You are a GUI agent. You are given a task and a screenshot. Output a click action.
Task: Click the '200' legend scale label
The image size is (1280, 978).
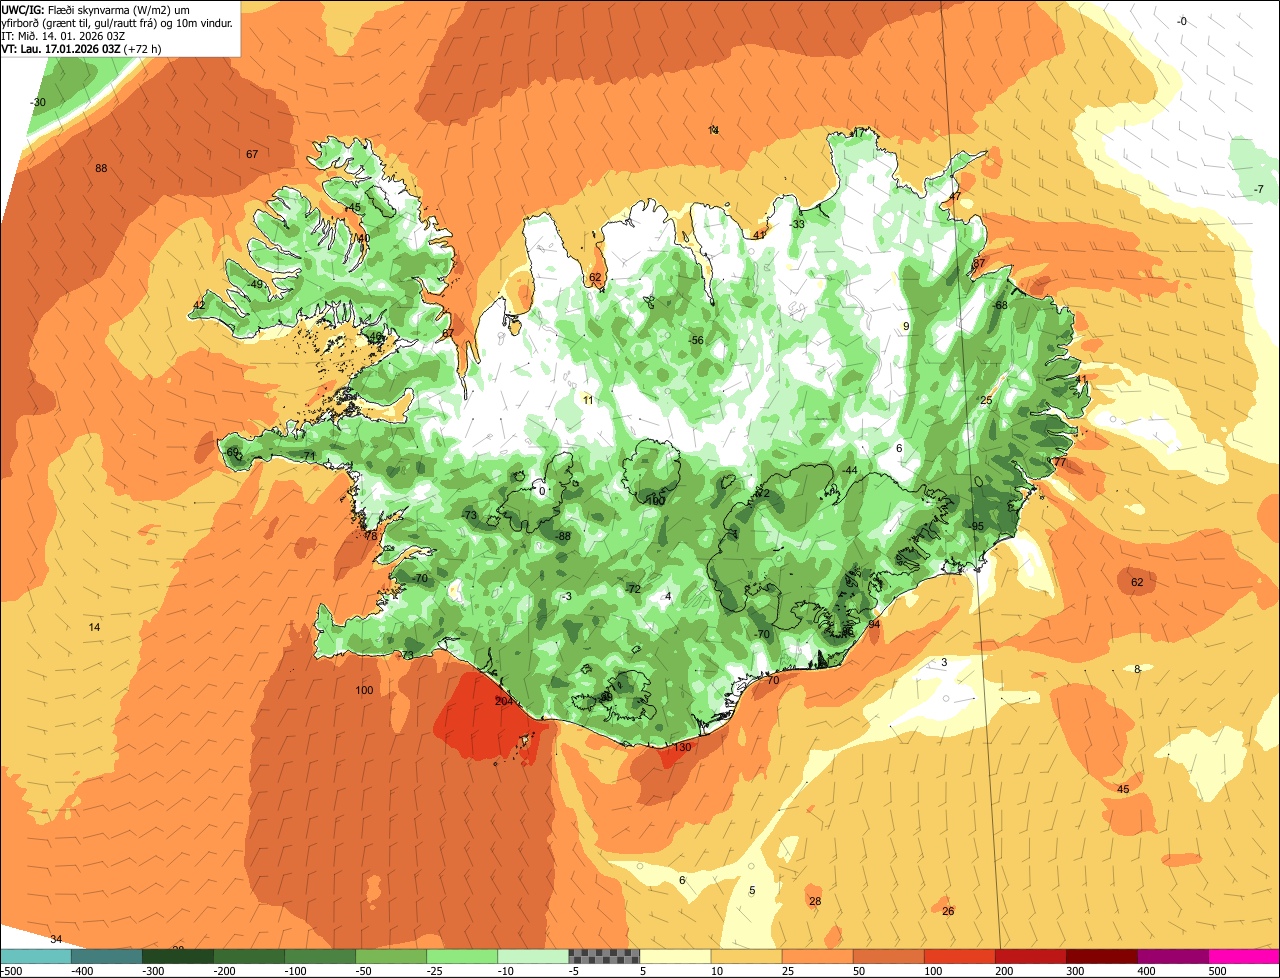[x=1005, y=970]
